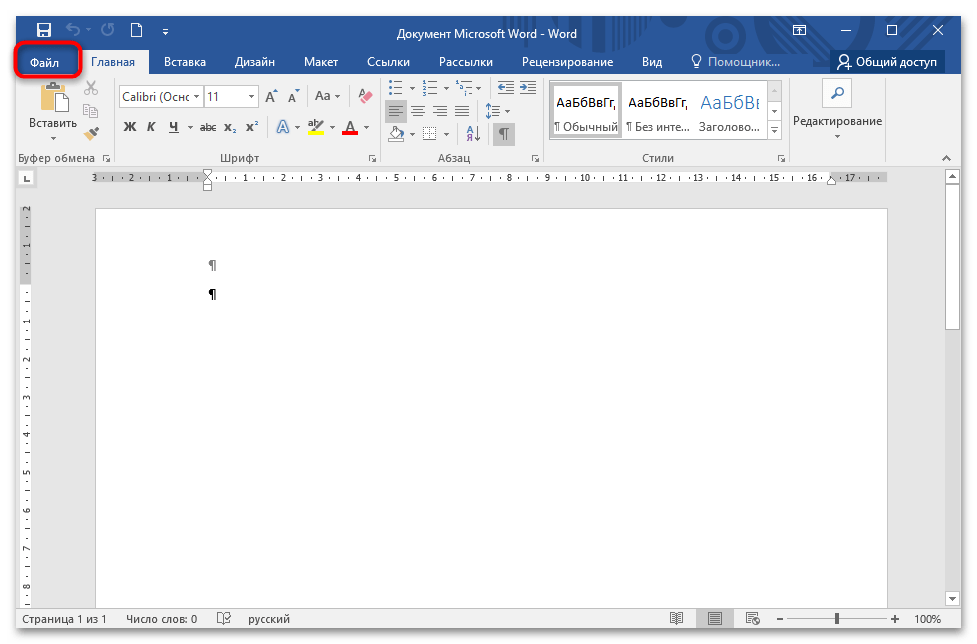Apply the Заголовок heading style
The width and height of the screenshot is (977, 644).
[x=730, y=112]
